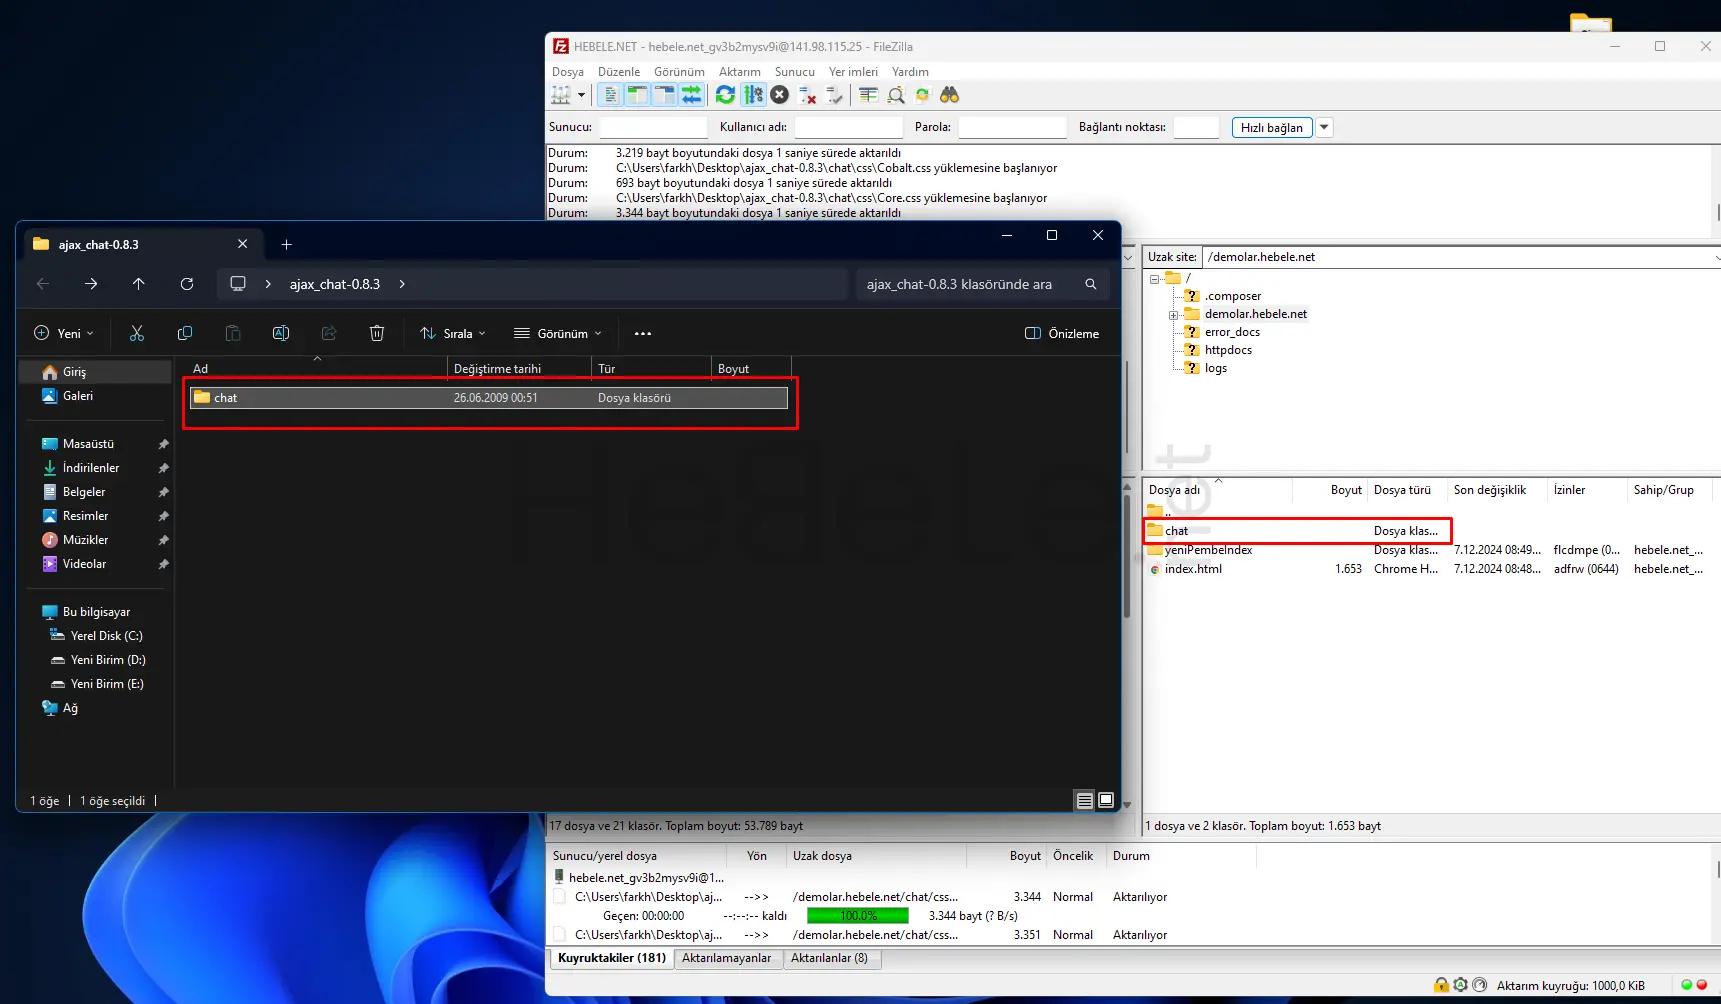
Task: Click the Parola input field
Action: (1012, 127)
